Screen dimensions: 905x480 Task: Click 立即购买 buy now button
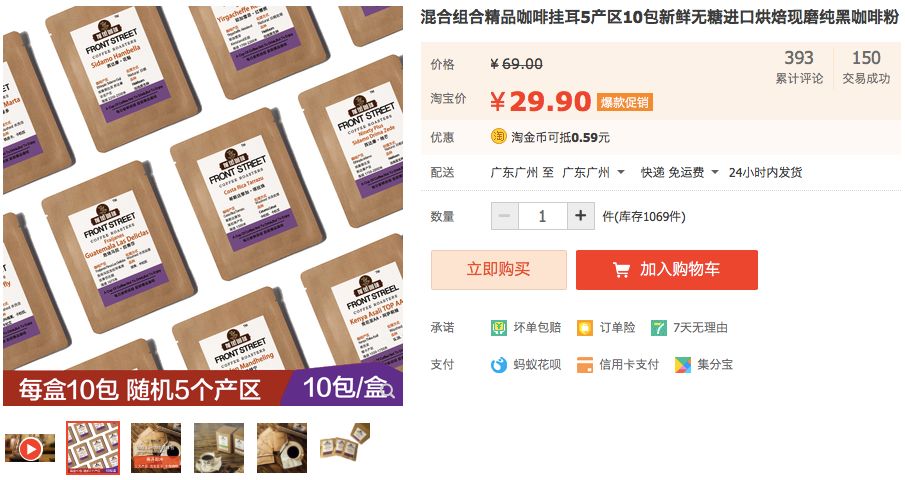tap(499, 269)
